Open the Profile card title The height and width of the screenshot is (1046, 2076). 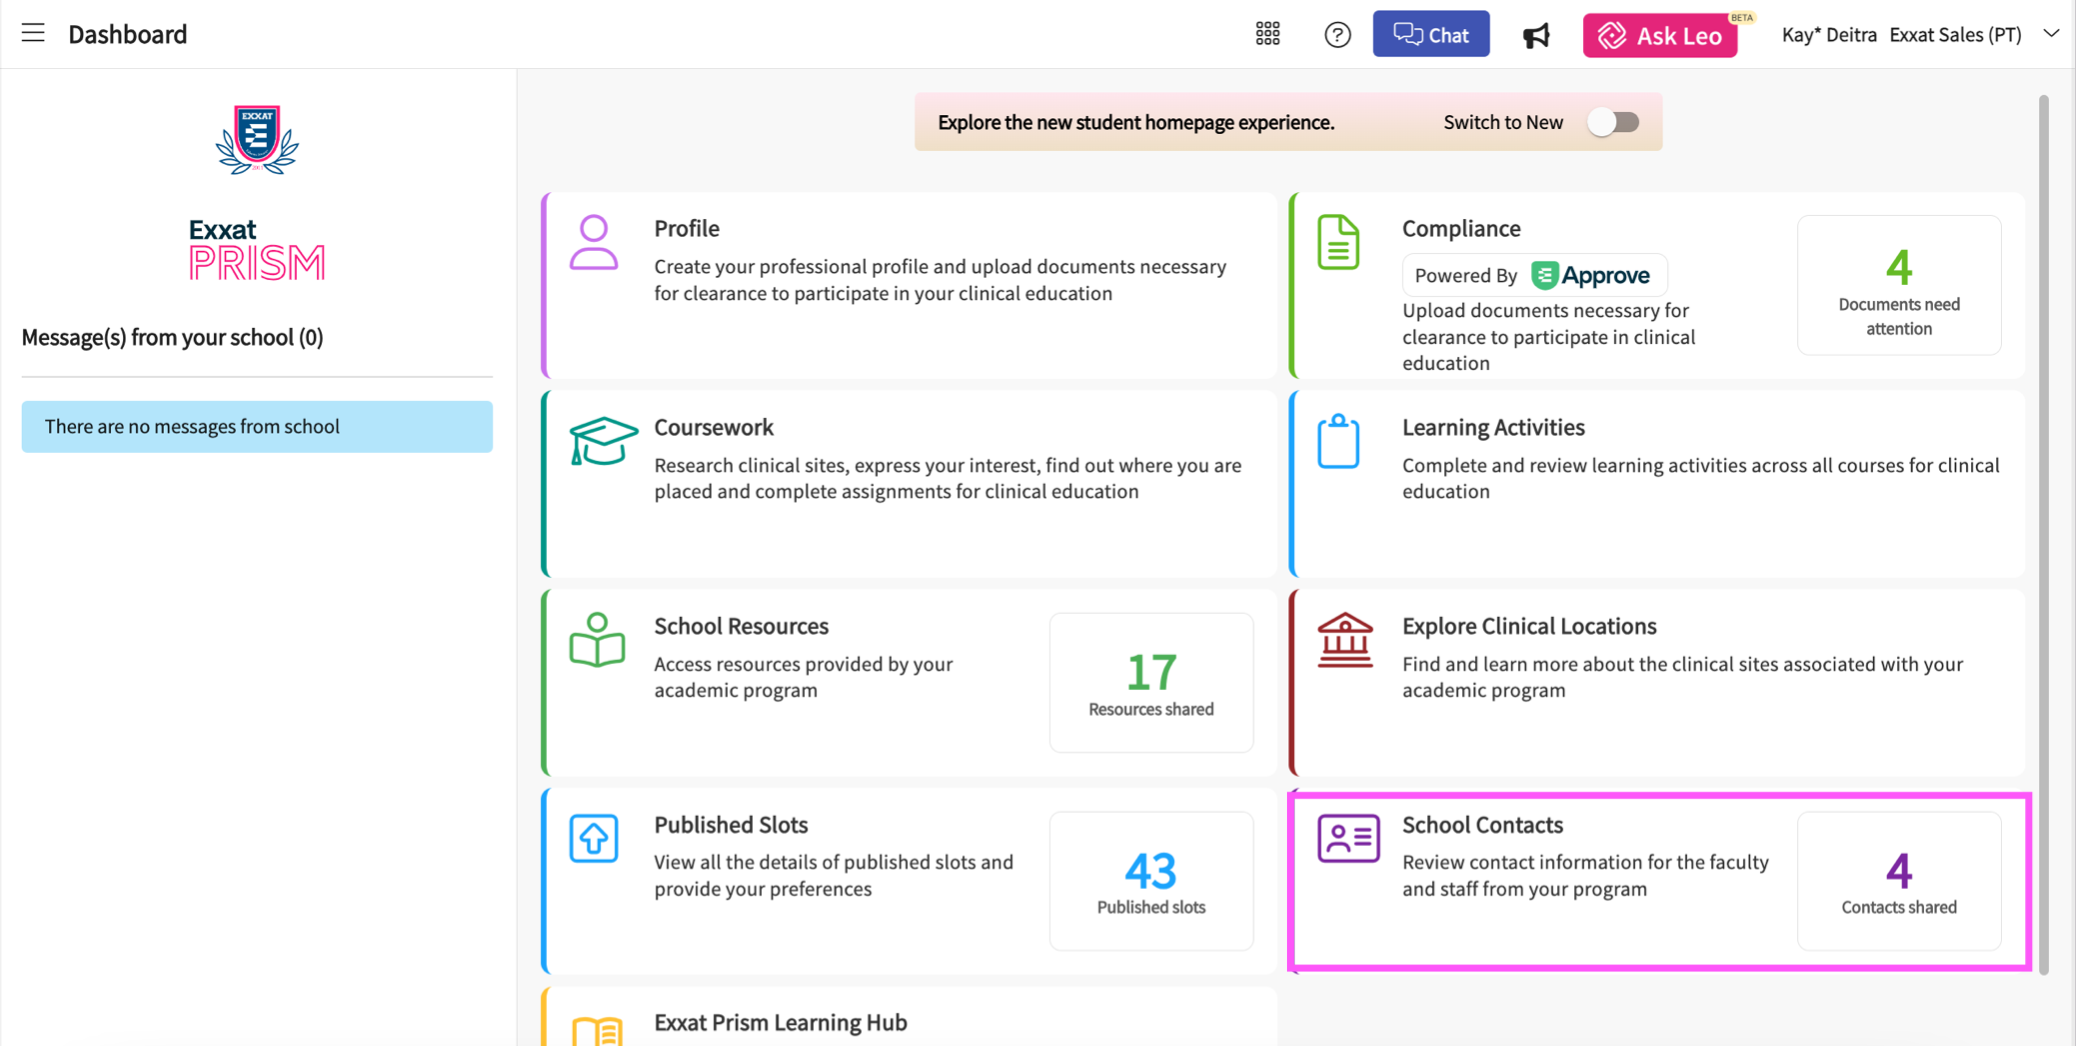tap(686, 228)
